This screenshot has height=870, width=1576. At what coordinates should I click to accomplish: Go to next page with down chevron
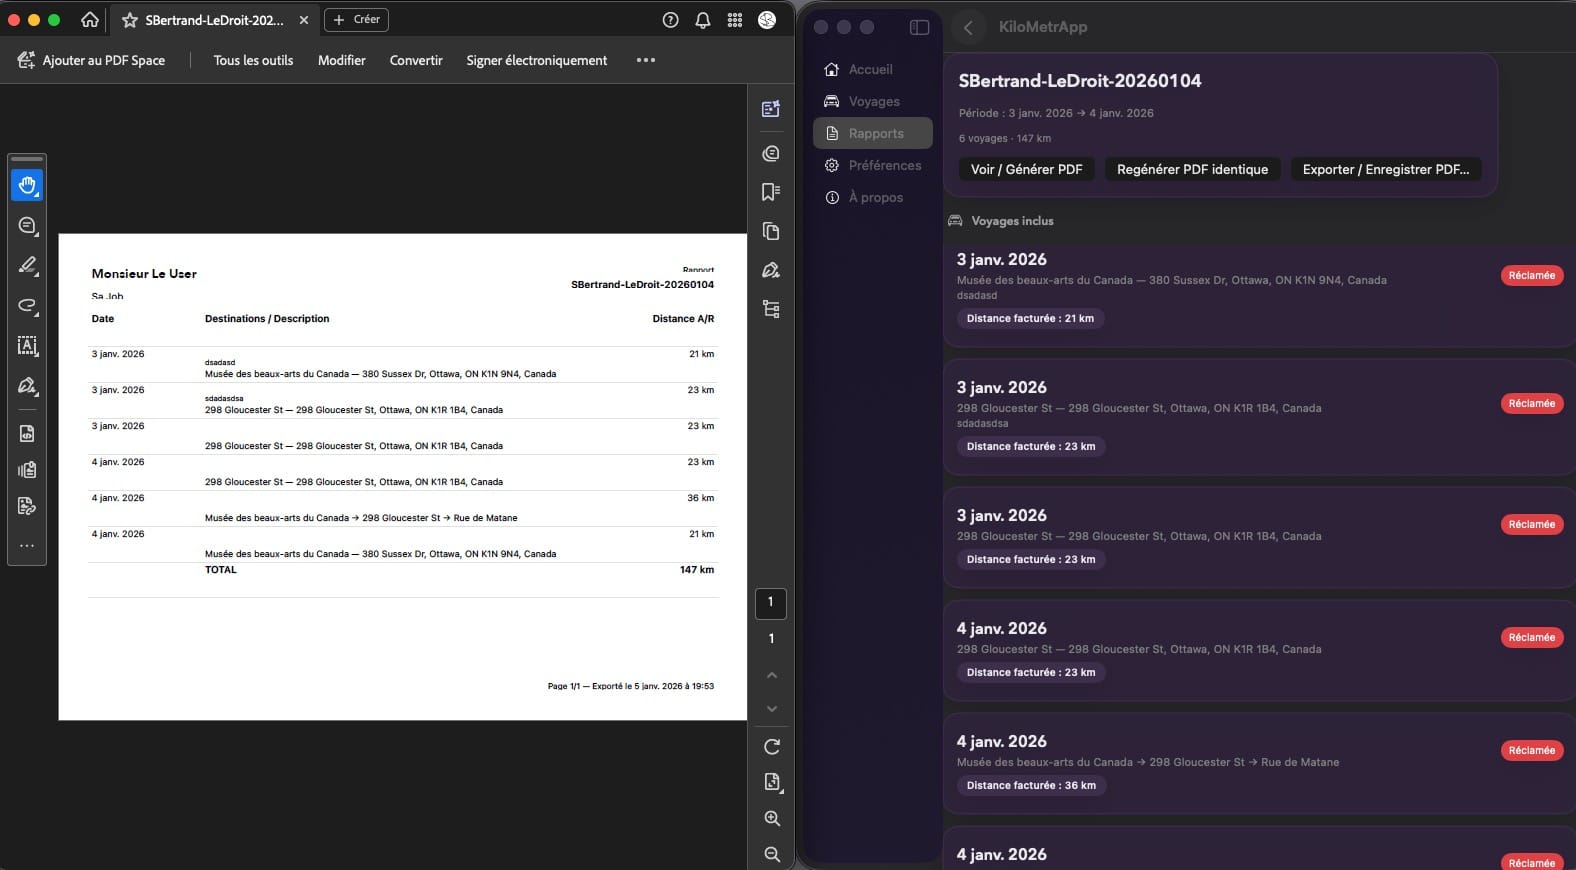[771, 708]
